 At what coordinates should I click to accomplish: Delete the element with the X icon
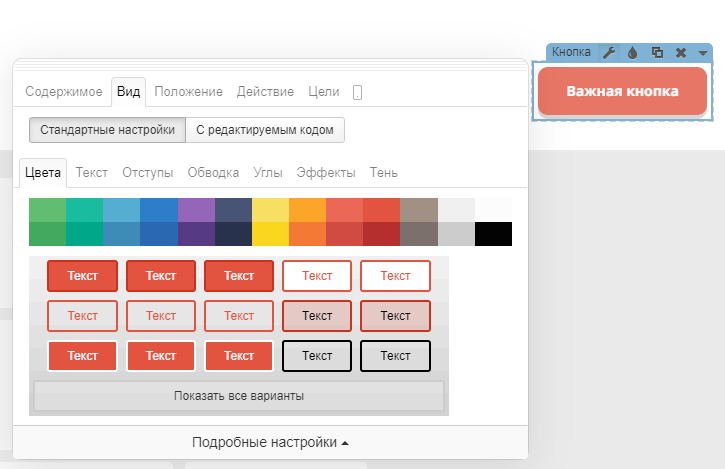(681, 52)
